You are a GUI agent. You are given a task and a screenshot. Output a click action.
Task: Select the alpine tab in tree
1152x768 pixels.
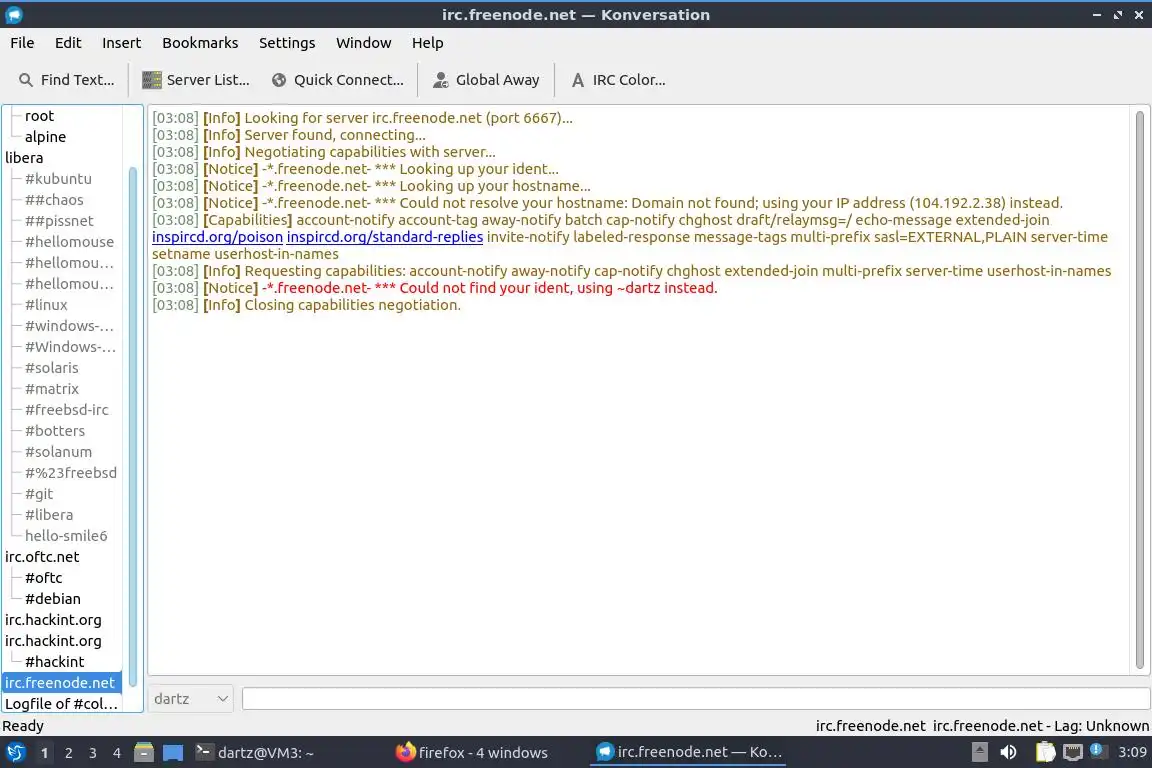pyautogui.click(x=45, y=137)
